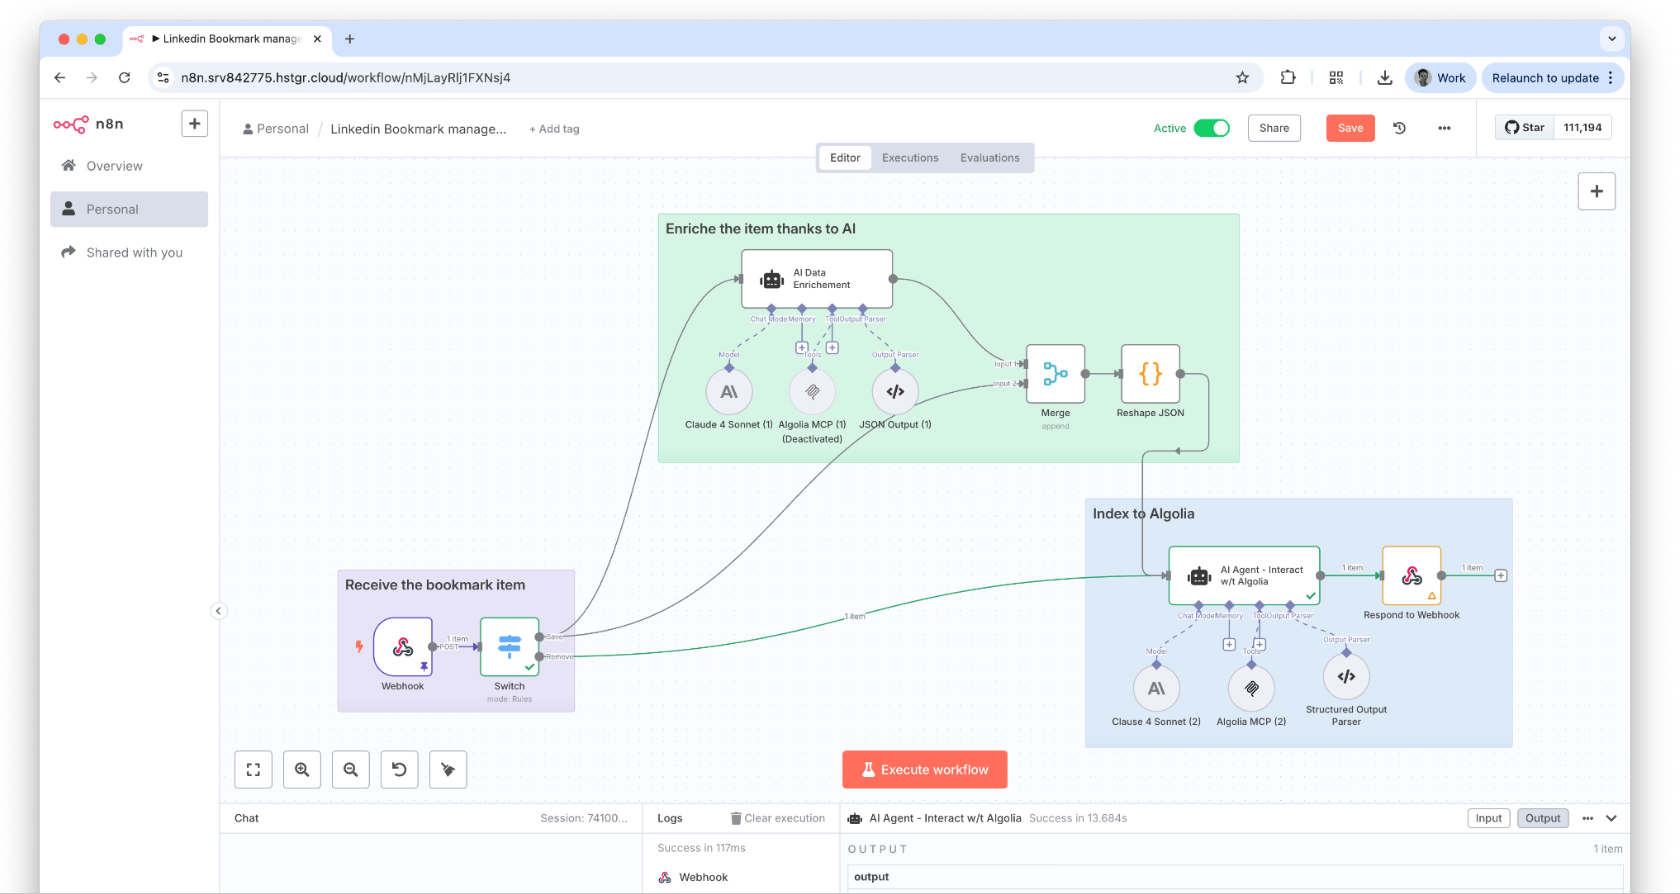Reload the browser page

click(x=124, y=78)
